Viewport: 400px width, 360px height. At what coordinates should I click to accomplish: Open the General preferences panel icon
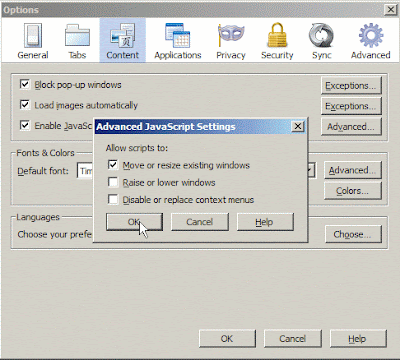point(33,41)
